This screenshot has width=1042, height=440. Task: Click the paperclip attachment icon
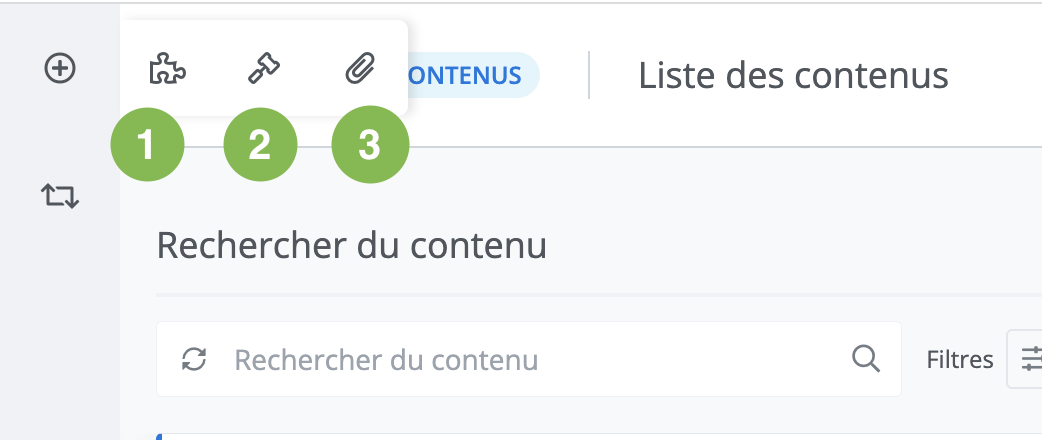click(x=358, y=69)
